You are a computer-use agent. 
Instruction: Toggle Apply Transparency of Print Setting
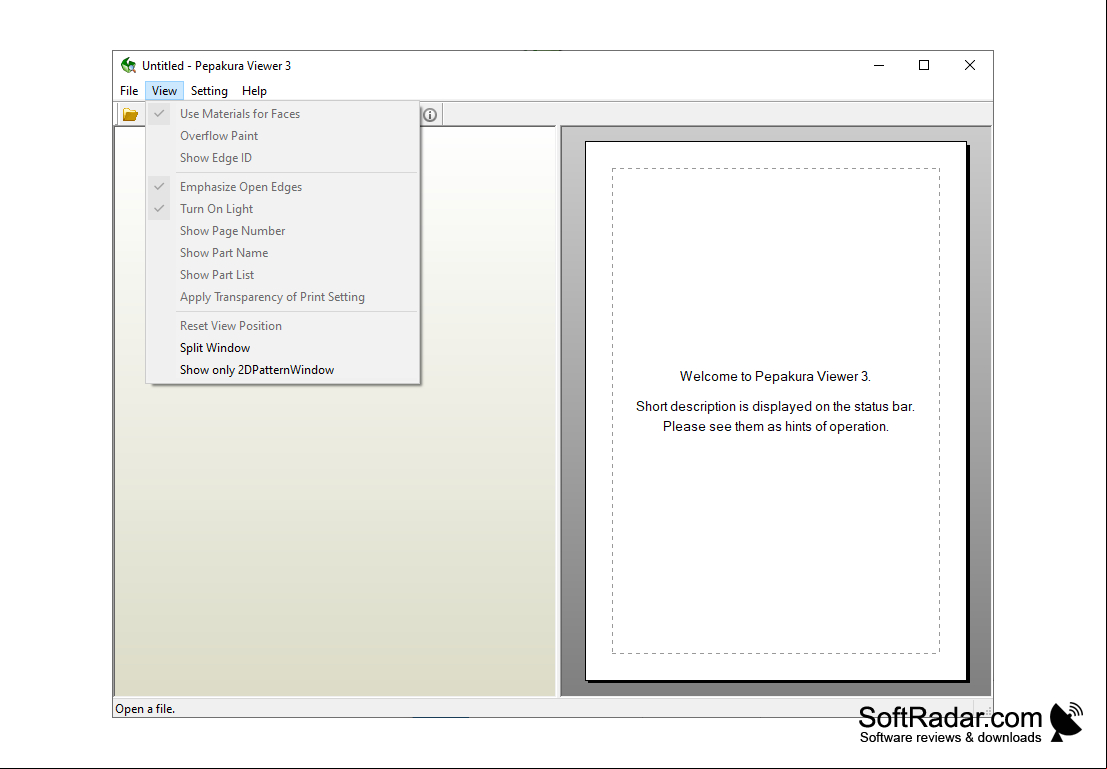(282, 297)
